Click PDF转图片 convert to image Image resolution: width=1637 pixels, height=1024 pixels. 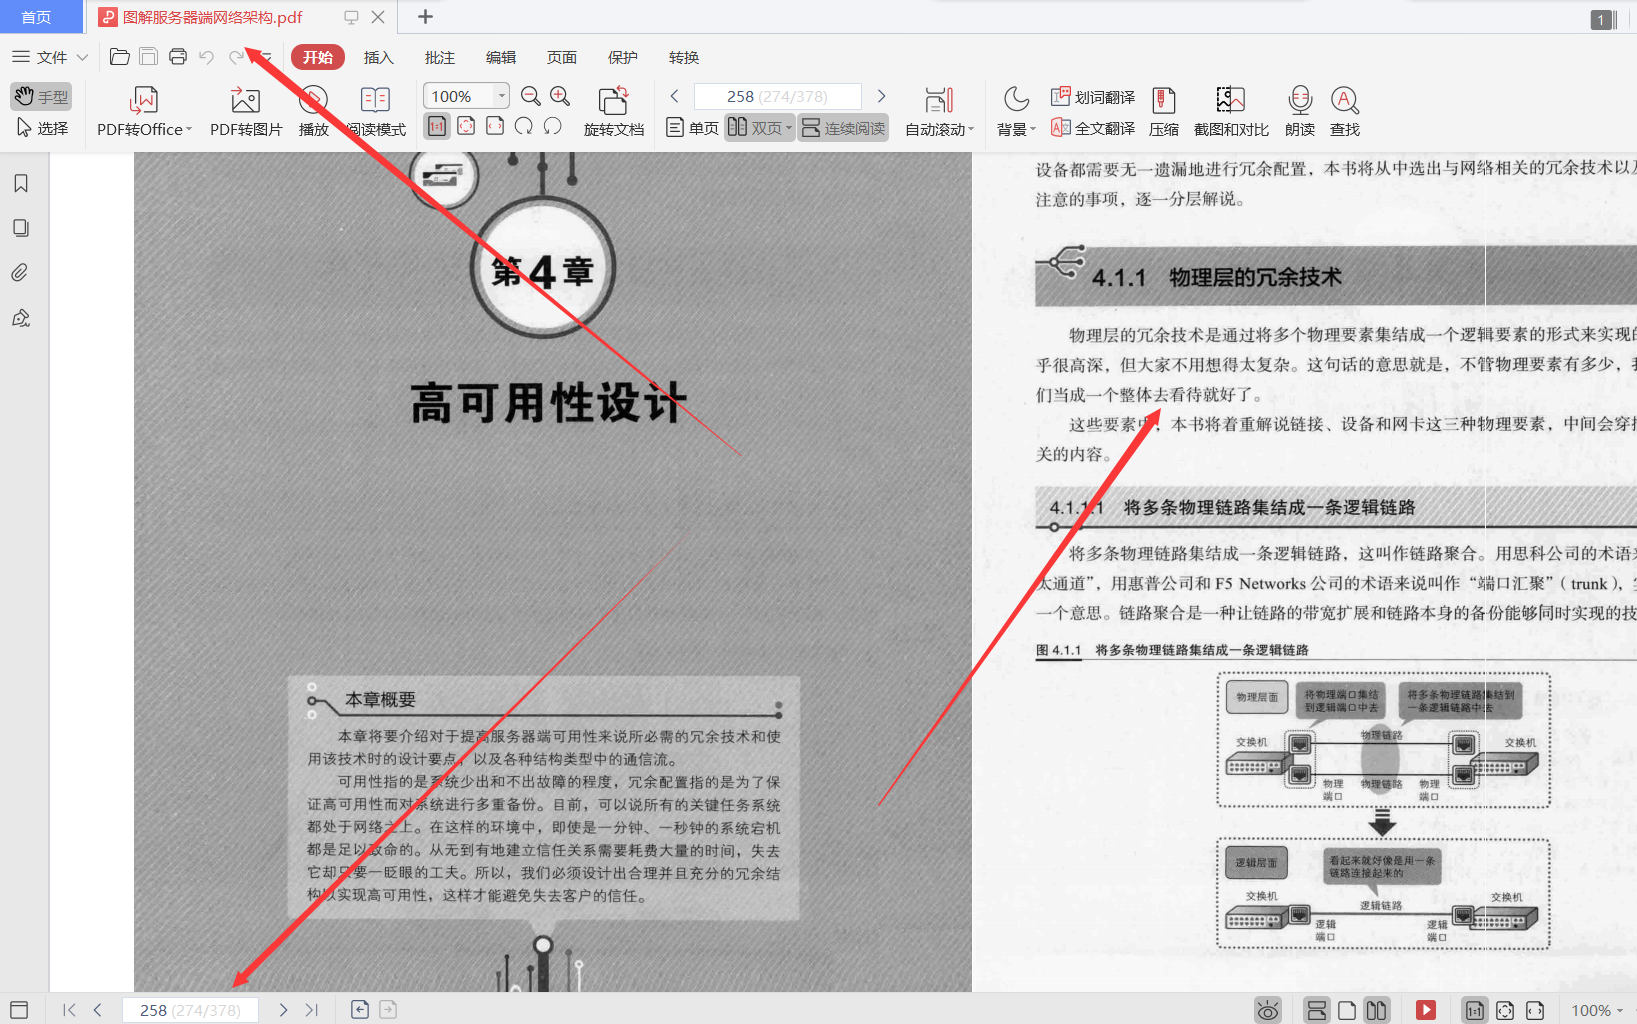[246, 112]
